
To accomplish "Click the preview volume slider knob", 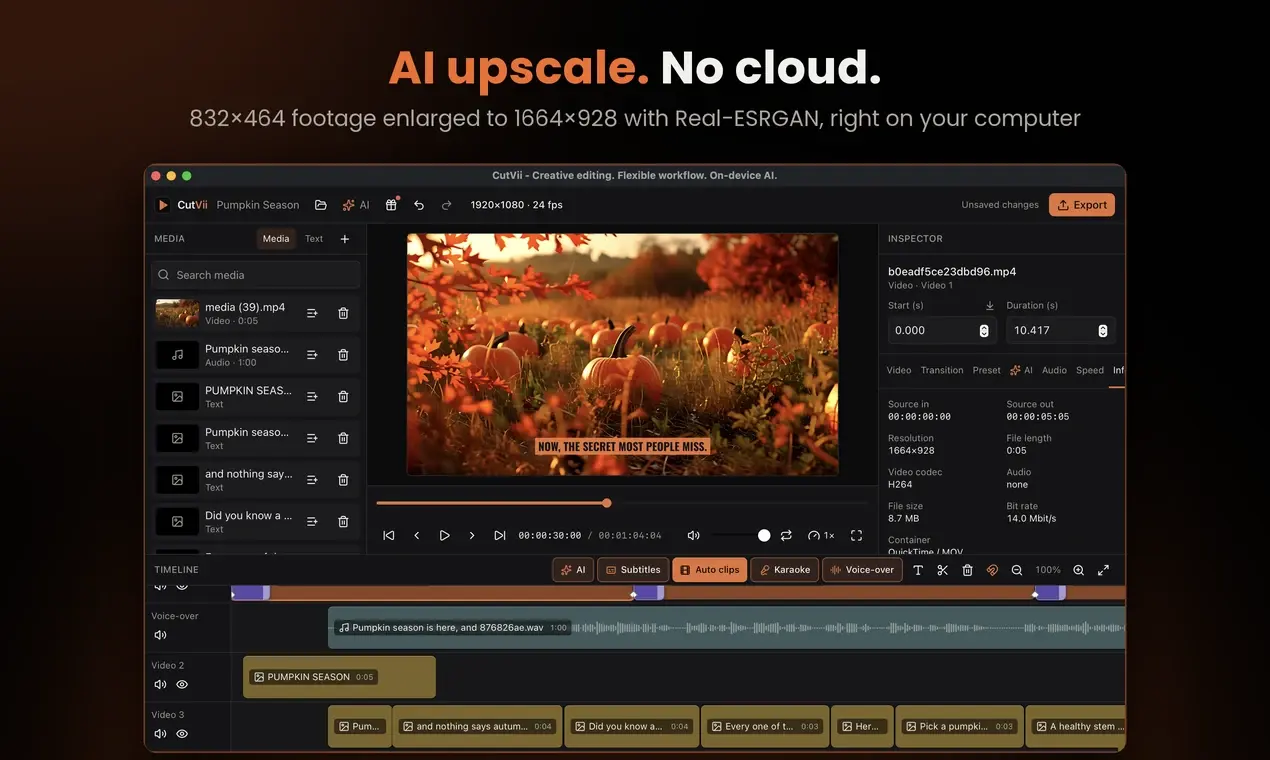I will pyautogui.click(x=764, y=536).
